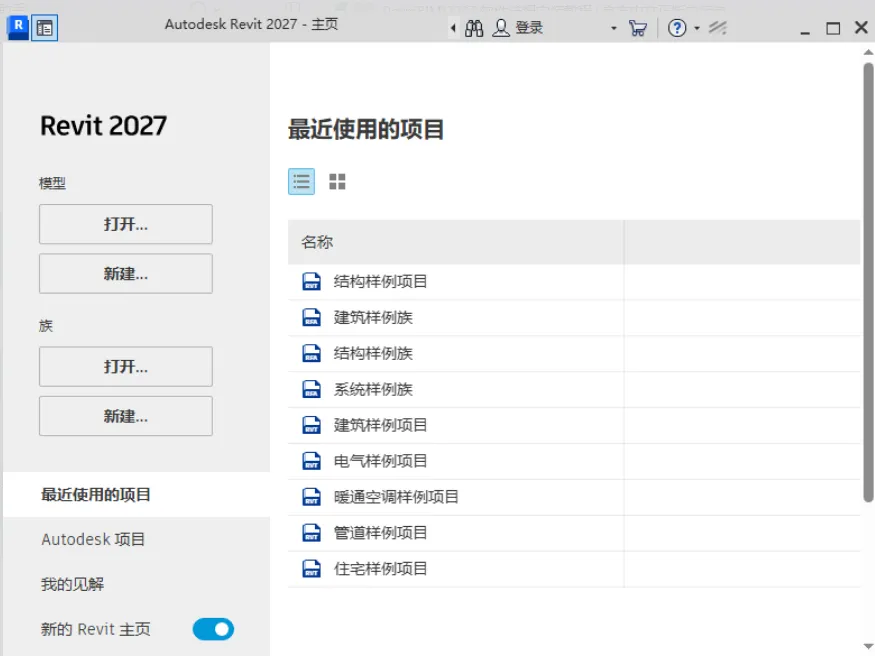This screenshot has height=656, width=875.
Task: Click the vertical scrollbar thumb
Action: (x=868, y=282)
